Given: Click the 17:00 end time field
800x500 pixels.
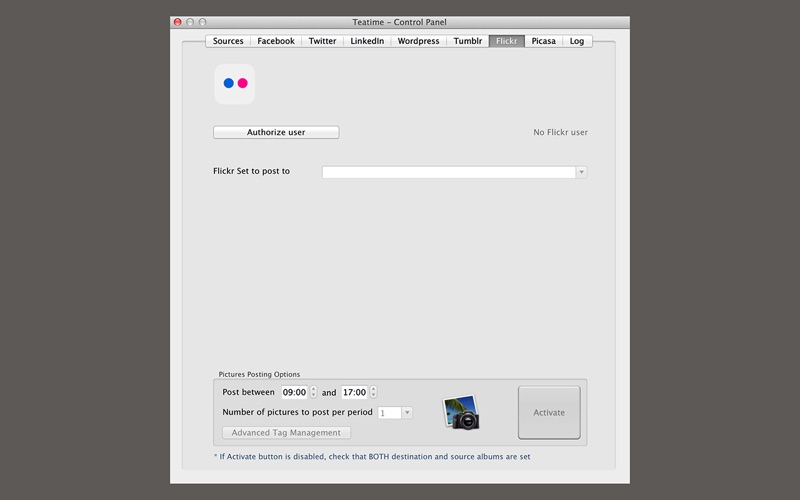Looking at the screenshot, I should tap(355, 392).
